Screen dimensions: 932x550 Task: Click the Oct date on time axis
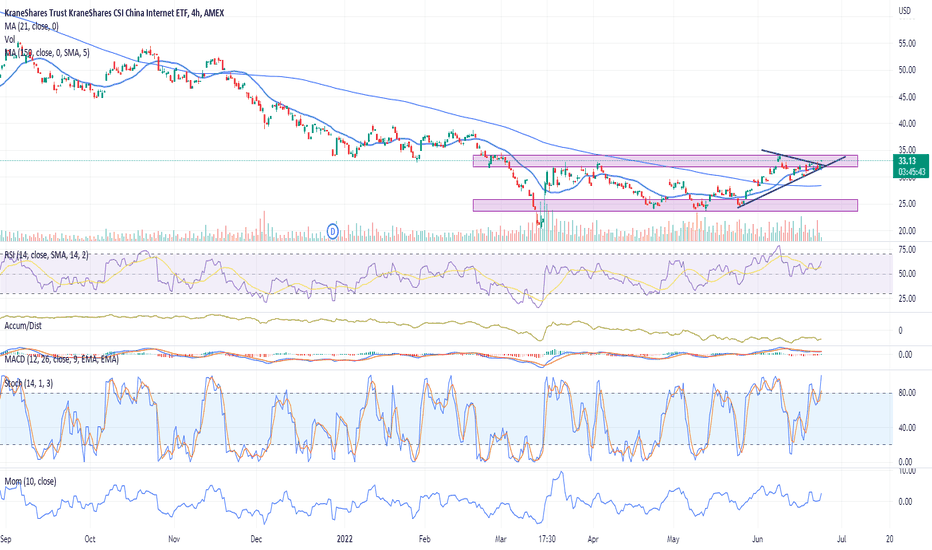click(x=90, y=539)
